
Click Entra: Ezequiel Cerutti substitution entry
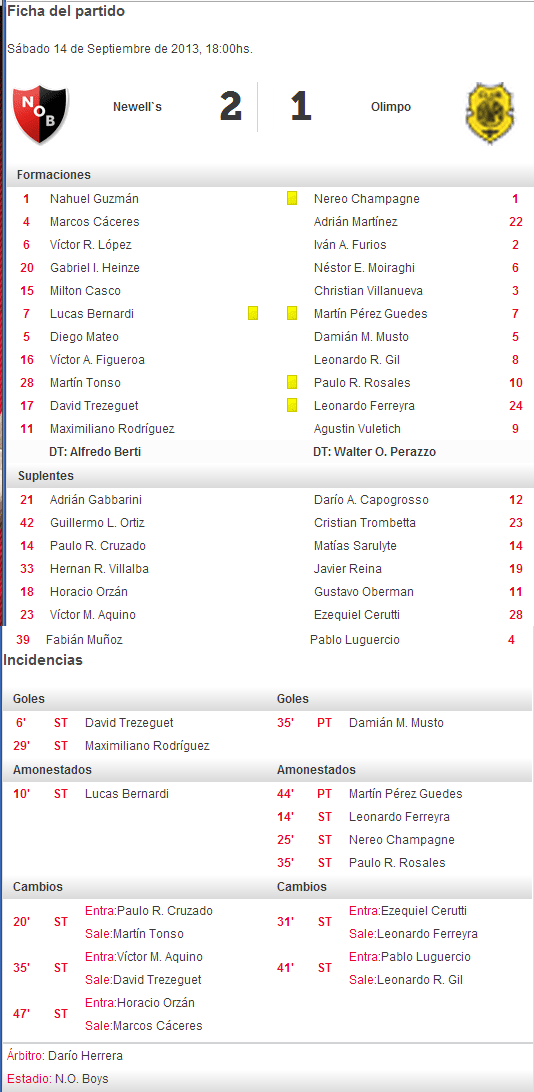point(407,911)
